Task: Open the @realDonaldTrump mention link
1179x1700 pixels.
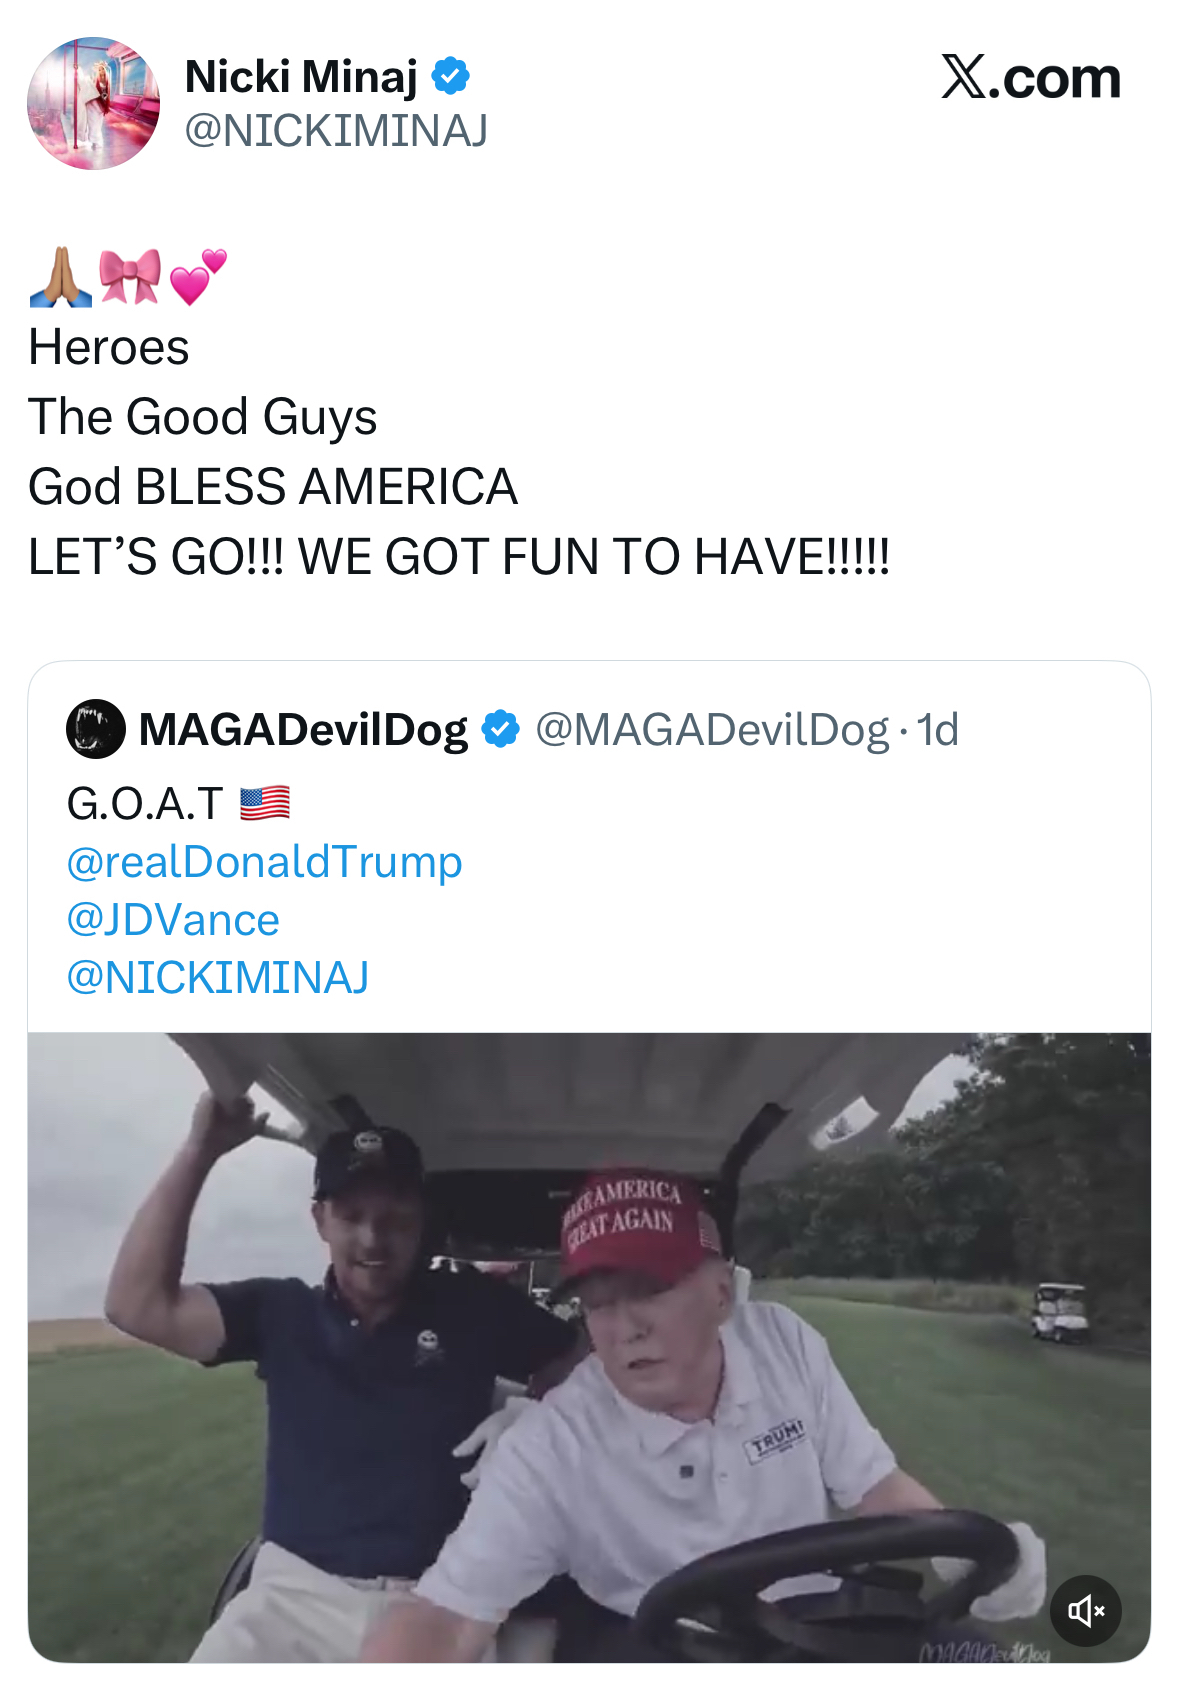Action: (264, 862)
